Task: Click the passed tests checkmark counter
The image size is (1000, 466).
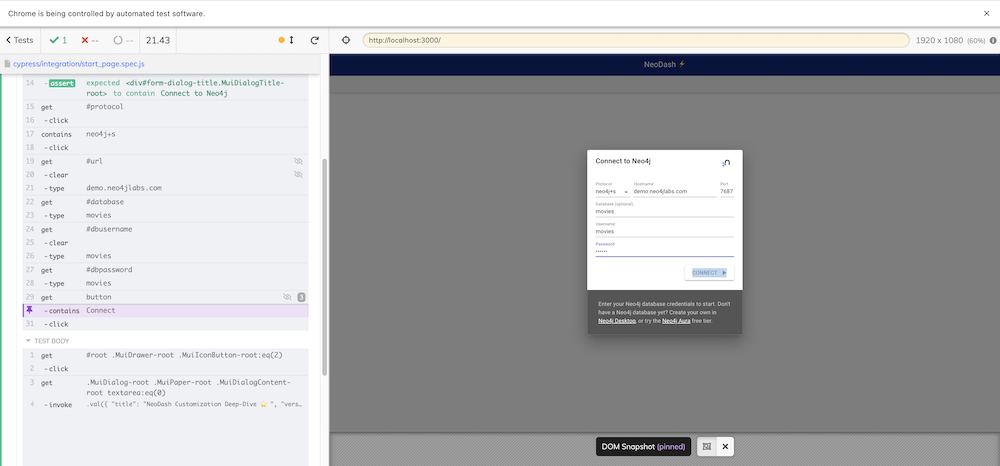Action: [x=56, y=40]
